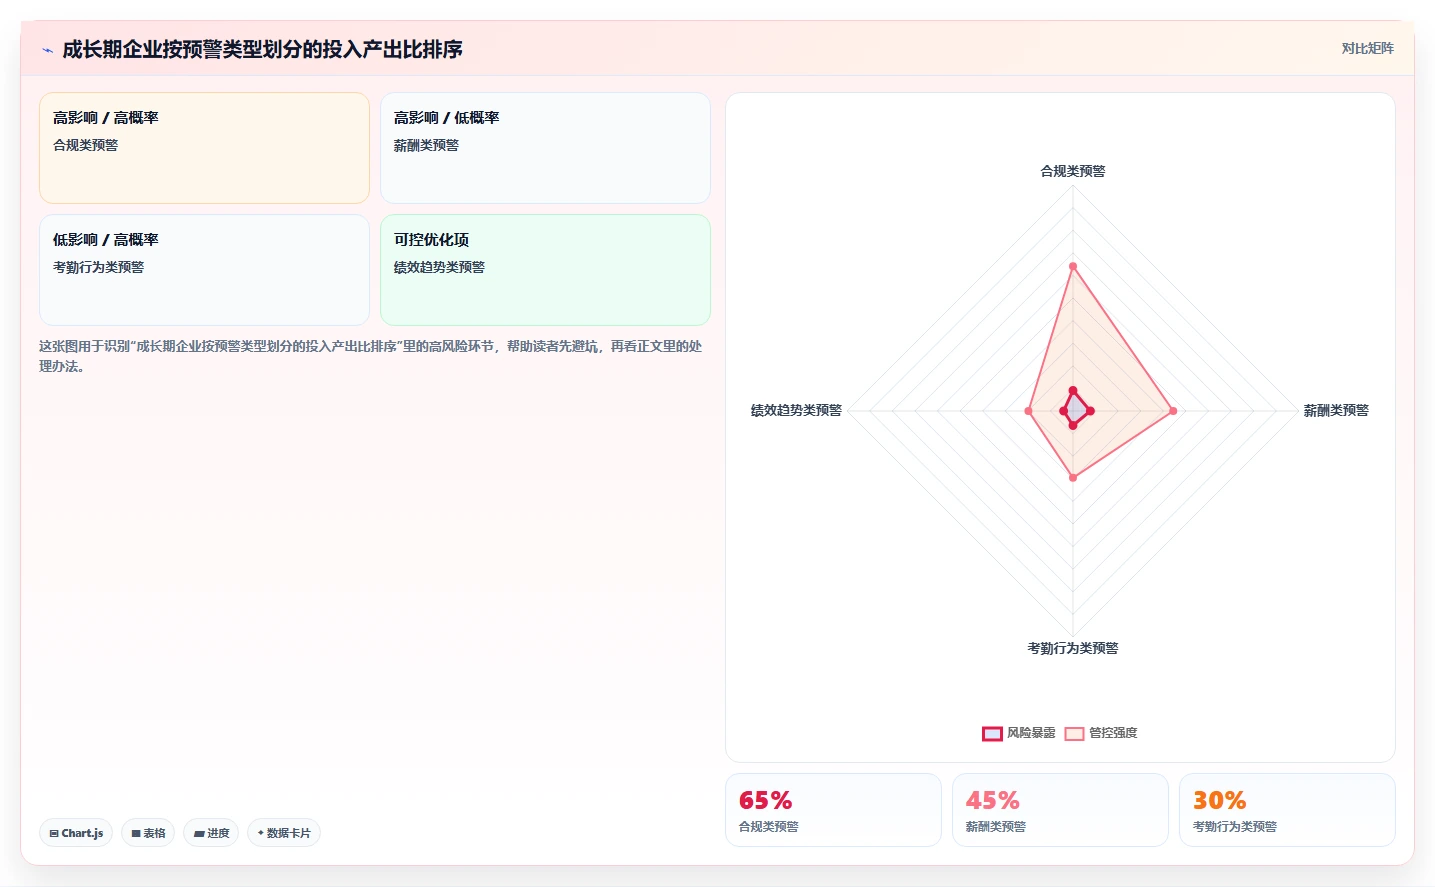This screenshot has height=887, width=1435.
Task: Open the 高影响 / 高概率 matrix card
Action: click(x=204, y=148)
